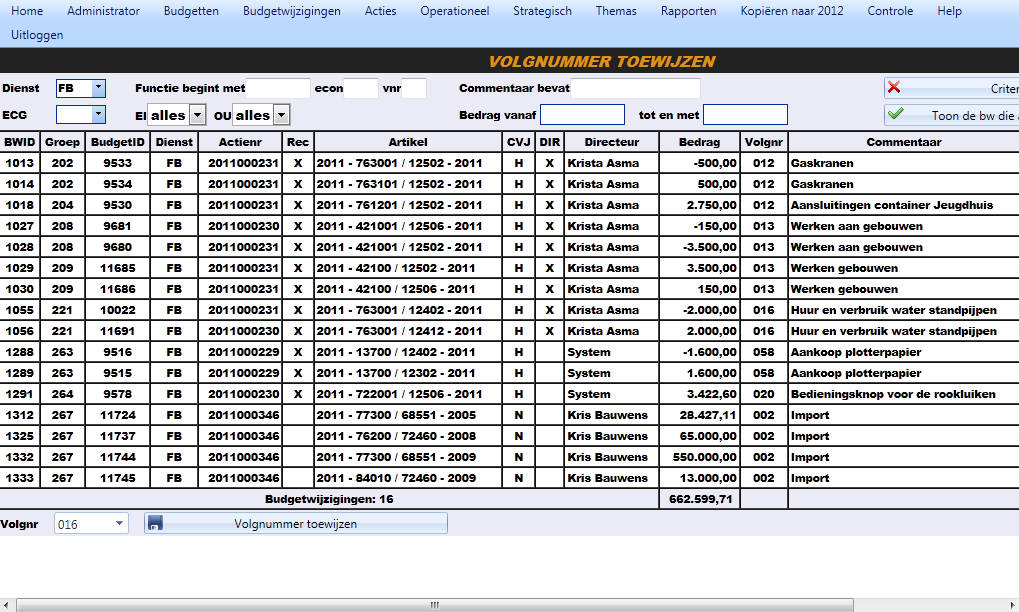
Task: Click BudgetID 11691 cell
Action: click(118, 331)
